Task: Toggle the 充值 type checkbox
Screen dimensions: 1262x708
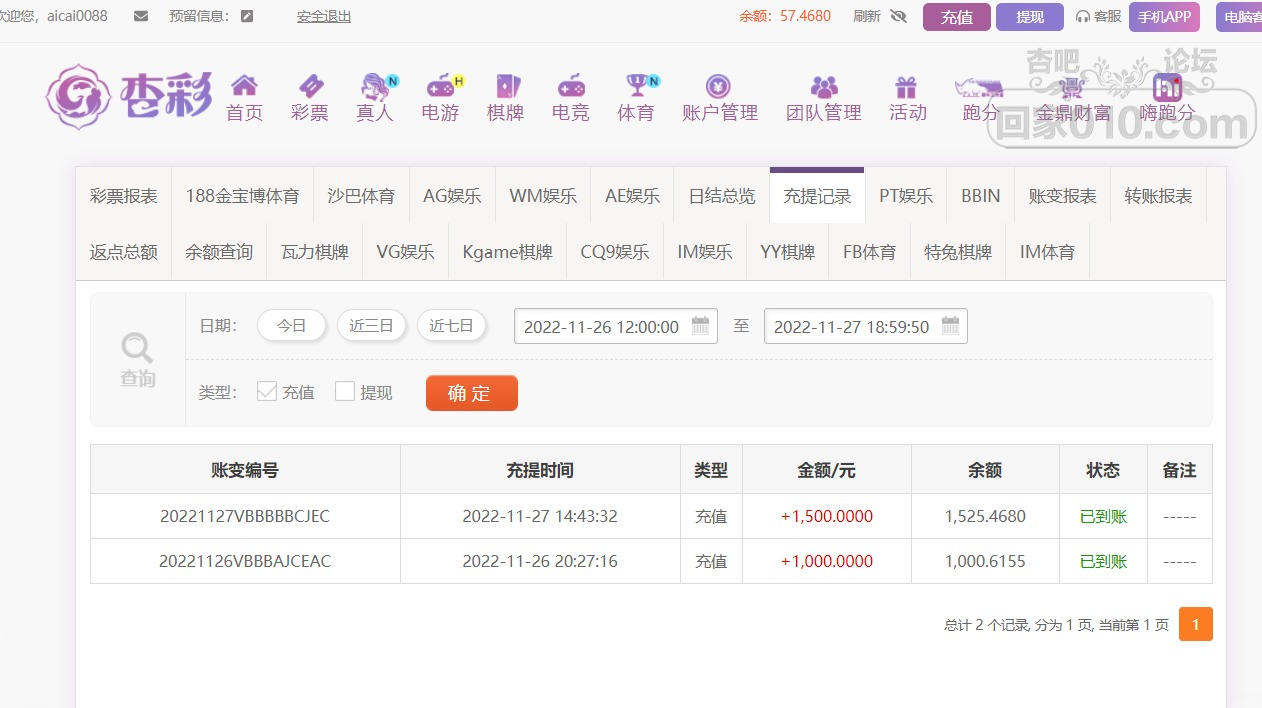Action: tap(266, 391)
